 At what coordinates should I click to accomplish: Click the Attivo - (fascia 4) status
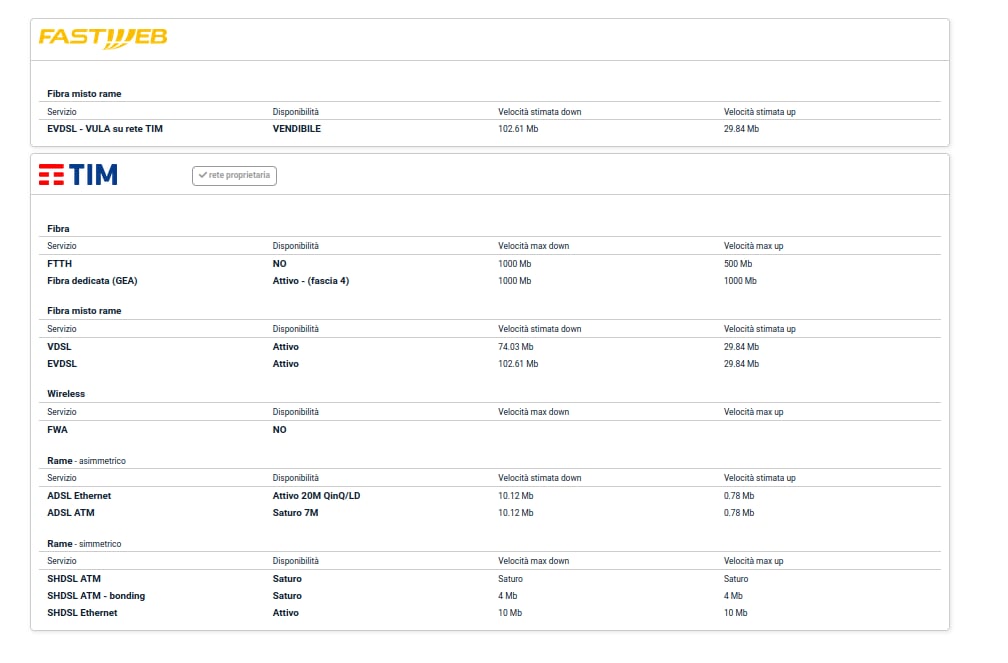tap(311, 281)
